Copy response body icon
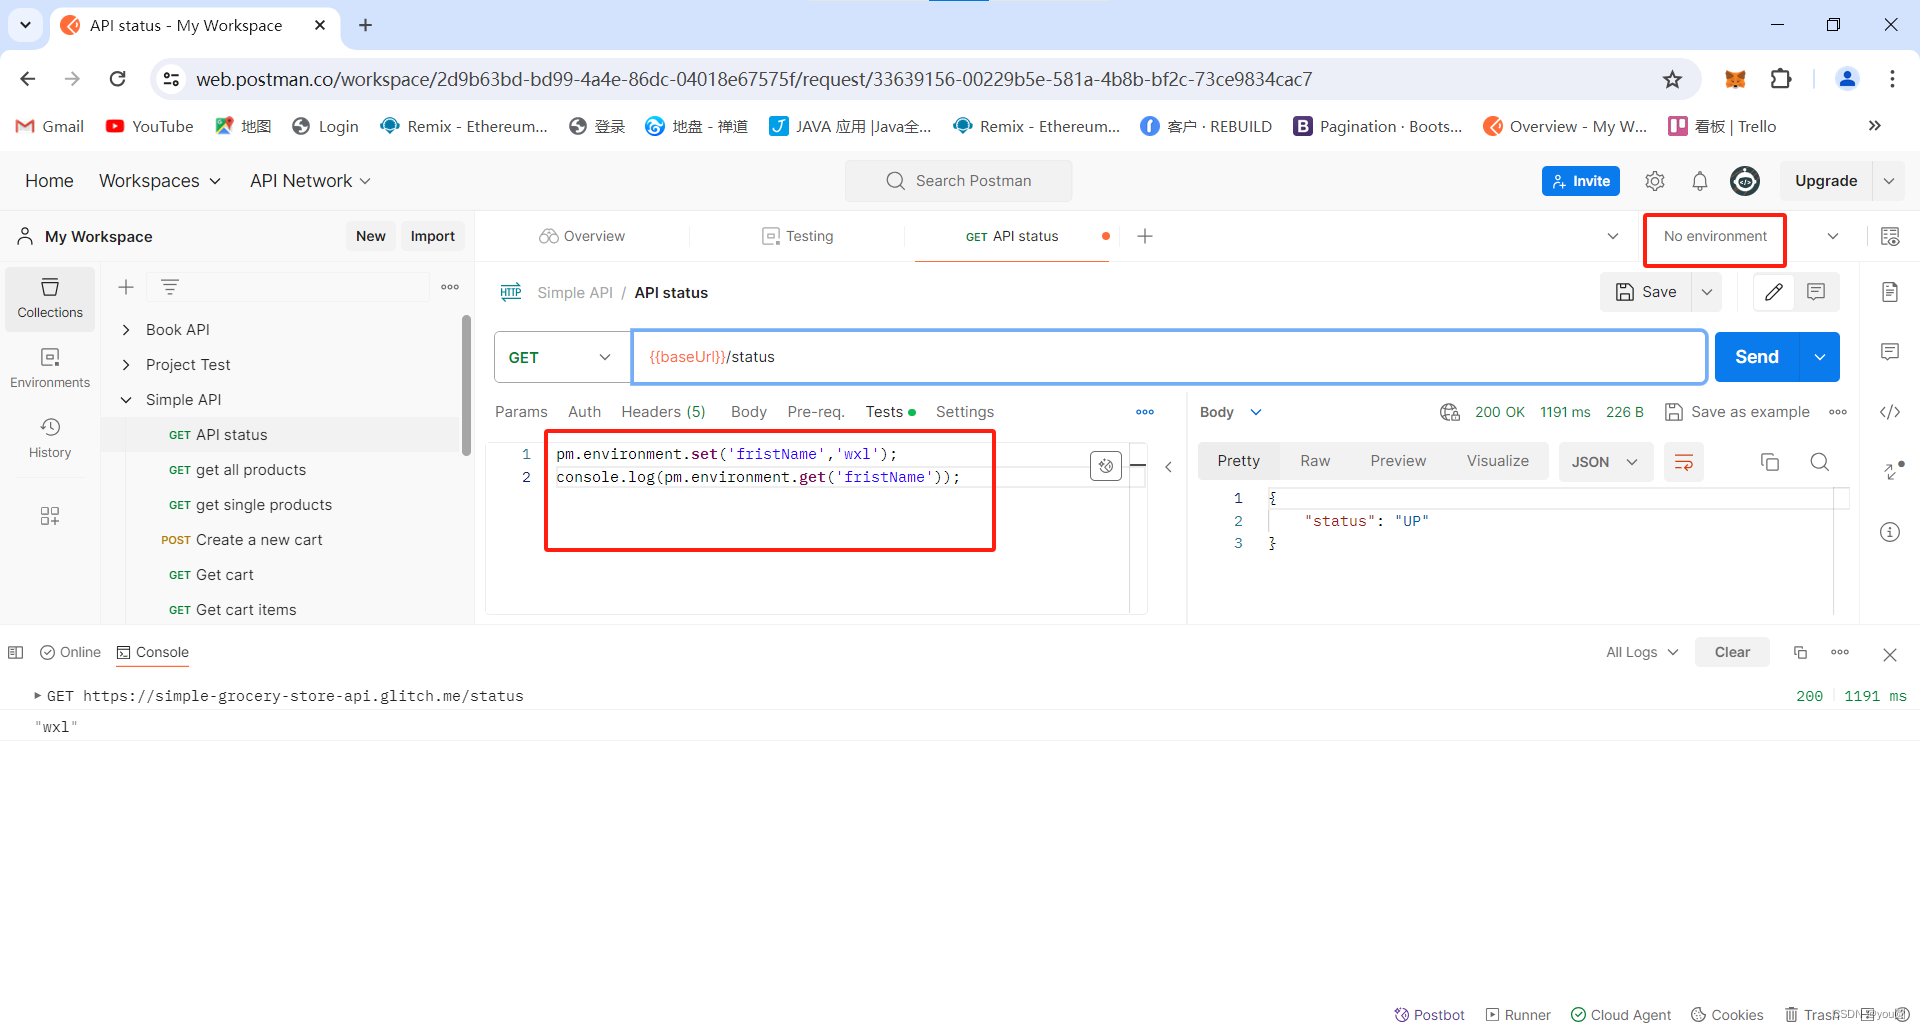The width and height of the screenshot is (1920, 1030). 1770,462
